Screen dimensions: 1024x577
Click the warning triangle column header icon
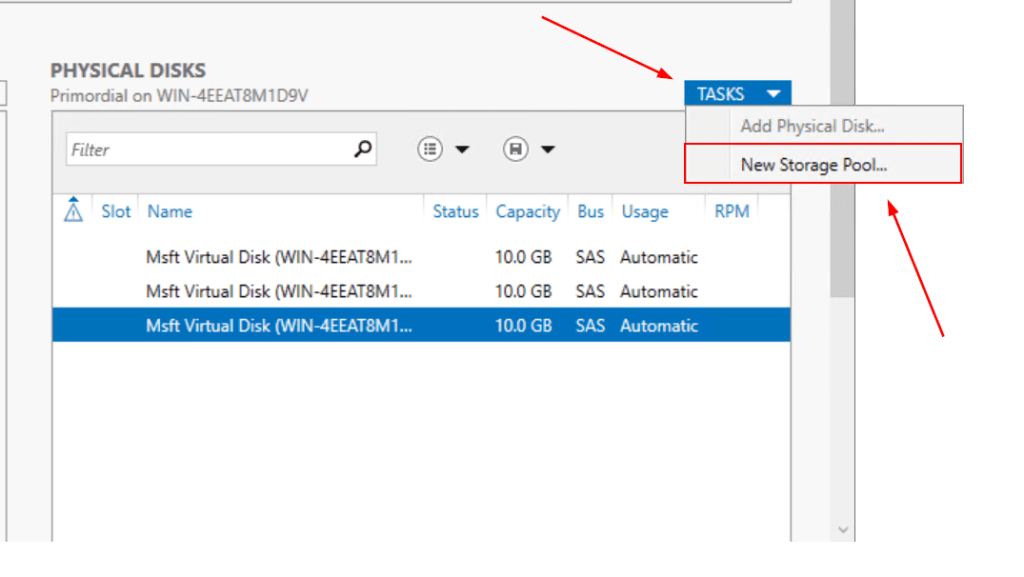click(x=73, y=211)
